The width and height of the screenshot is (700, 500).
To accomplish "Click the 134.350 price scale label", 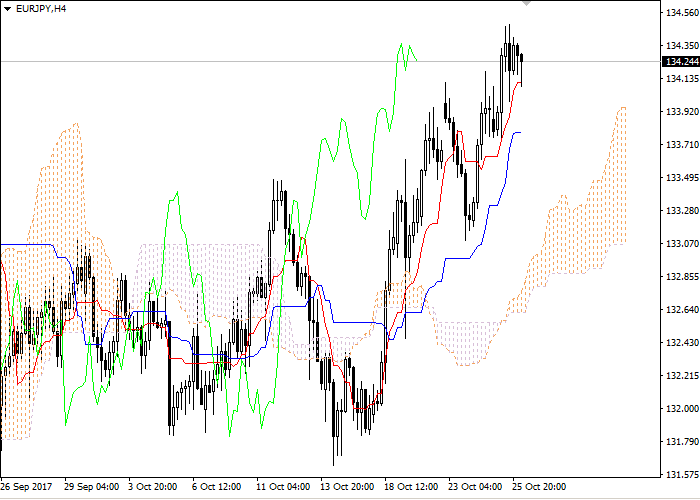I will click(x=682, y=46).
